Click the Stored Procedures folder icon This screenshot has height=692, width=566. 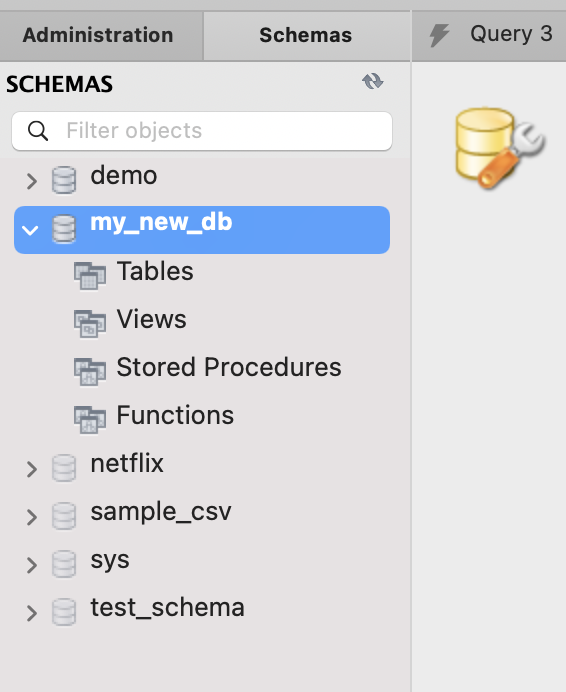[x=90, y=372]
